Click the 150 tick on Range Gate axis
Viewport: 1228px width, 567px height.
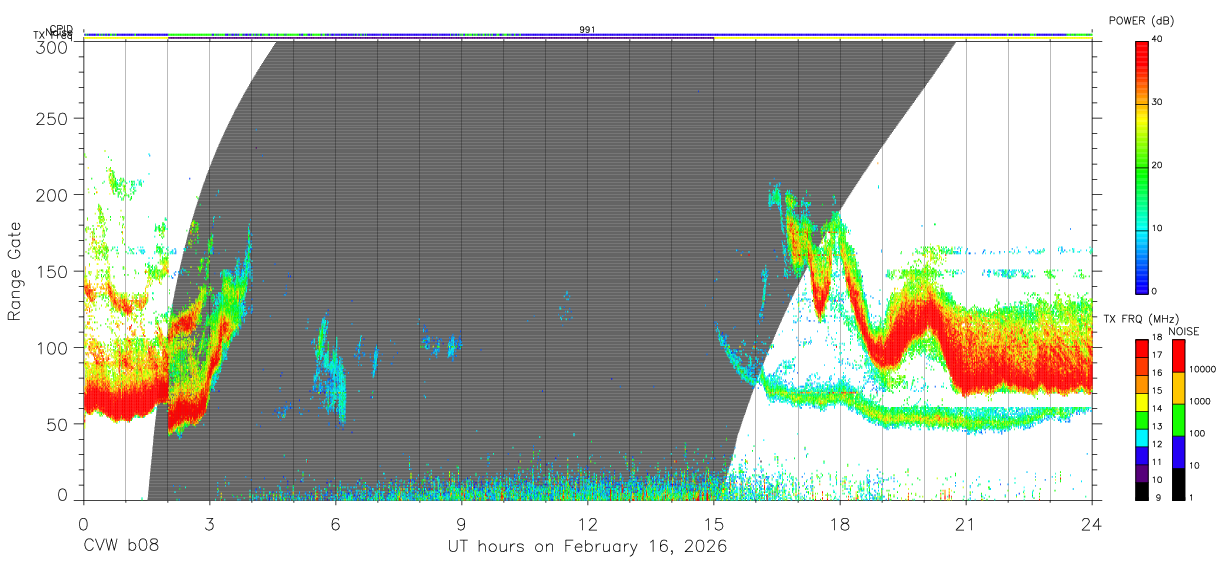(53, 271)
